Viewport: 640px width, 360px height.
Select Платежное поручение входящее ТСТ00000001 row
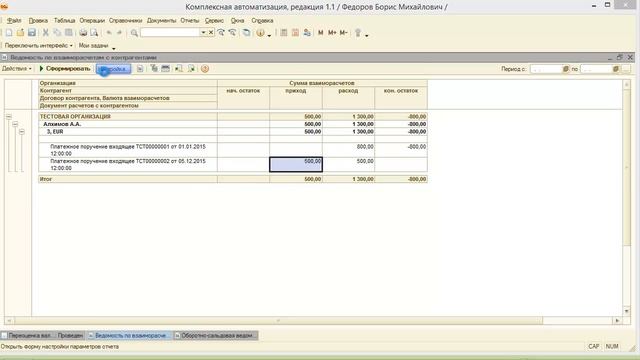pyautogui.click(x=128, y=150)
